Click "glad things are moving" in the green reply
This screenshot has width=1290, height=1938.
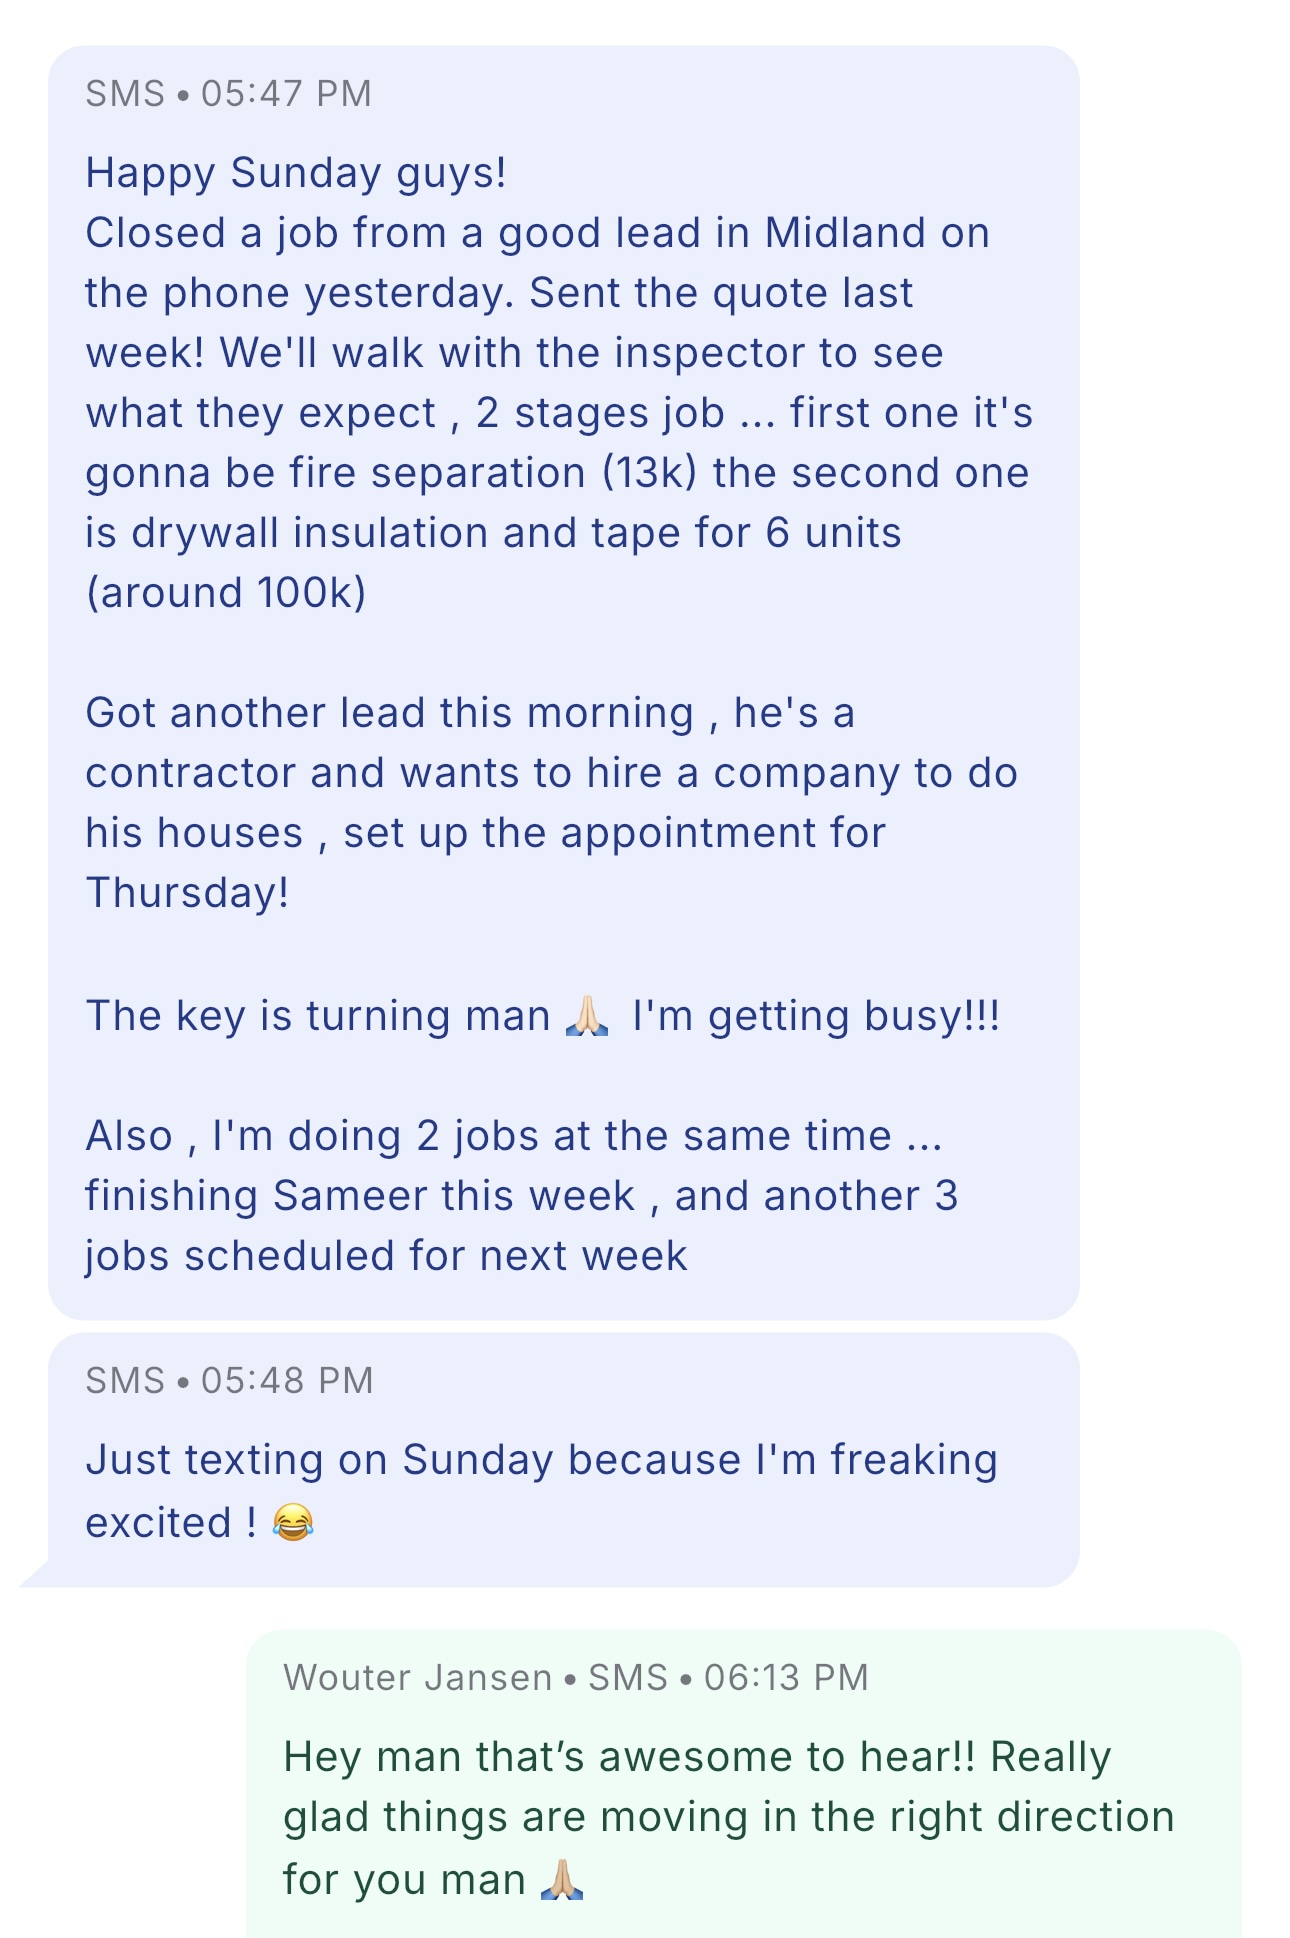point(514,1817)
